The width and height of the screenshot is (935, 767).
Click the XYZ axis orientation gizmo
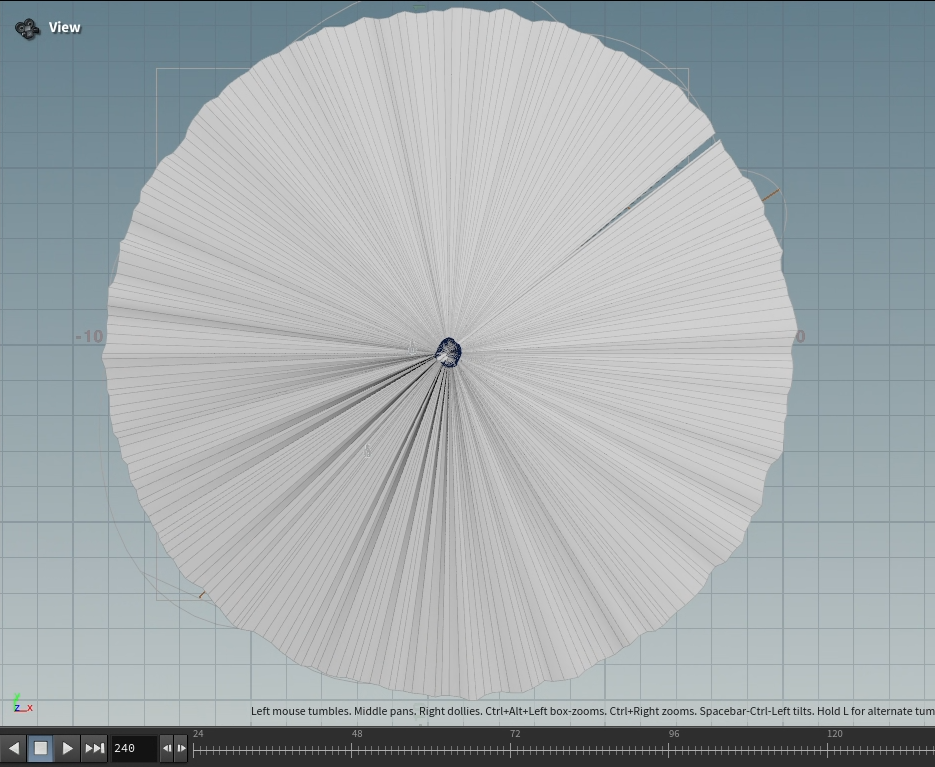tap(23, 705)
